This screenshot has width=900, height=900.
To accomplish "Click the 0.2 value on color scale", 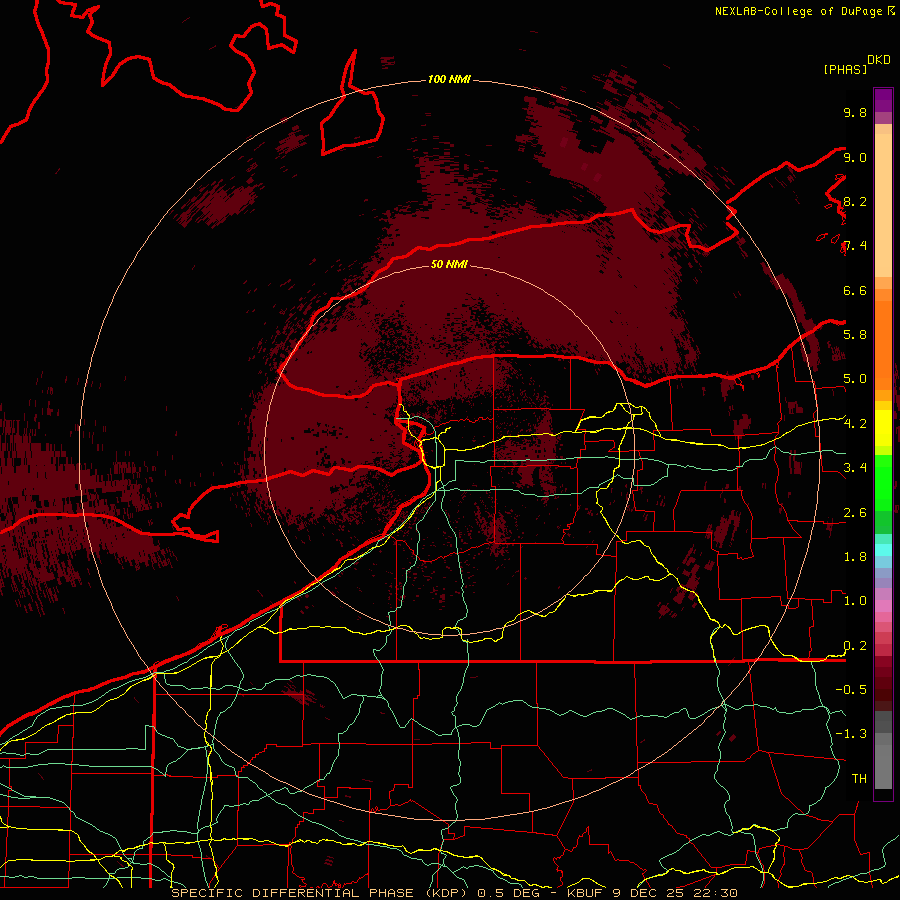I will (855, 645).
